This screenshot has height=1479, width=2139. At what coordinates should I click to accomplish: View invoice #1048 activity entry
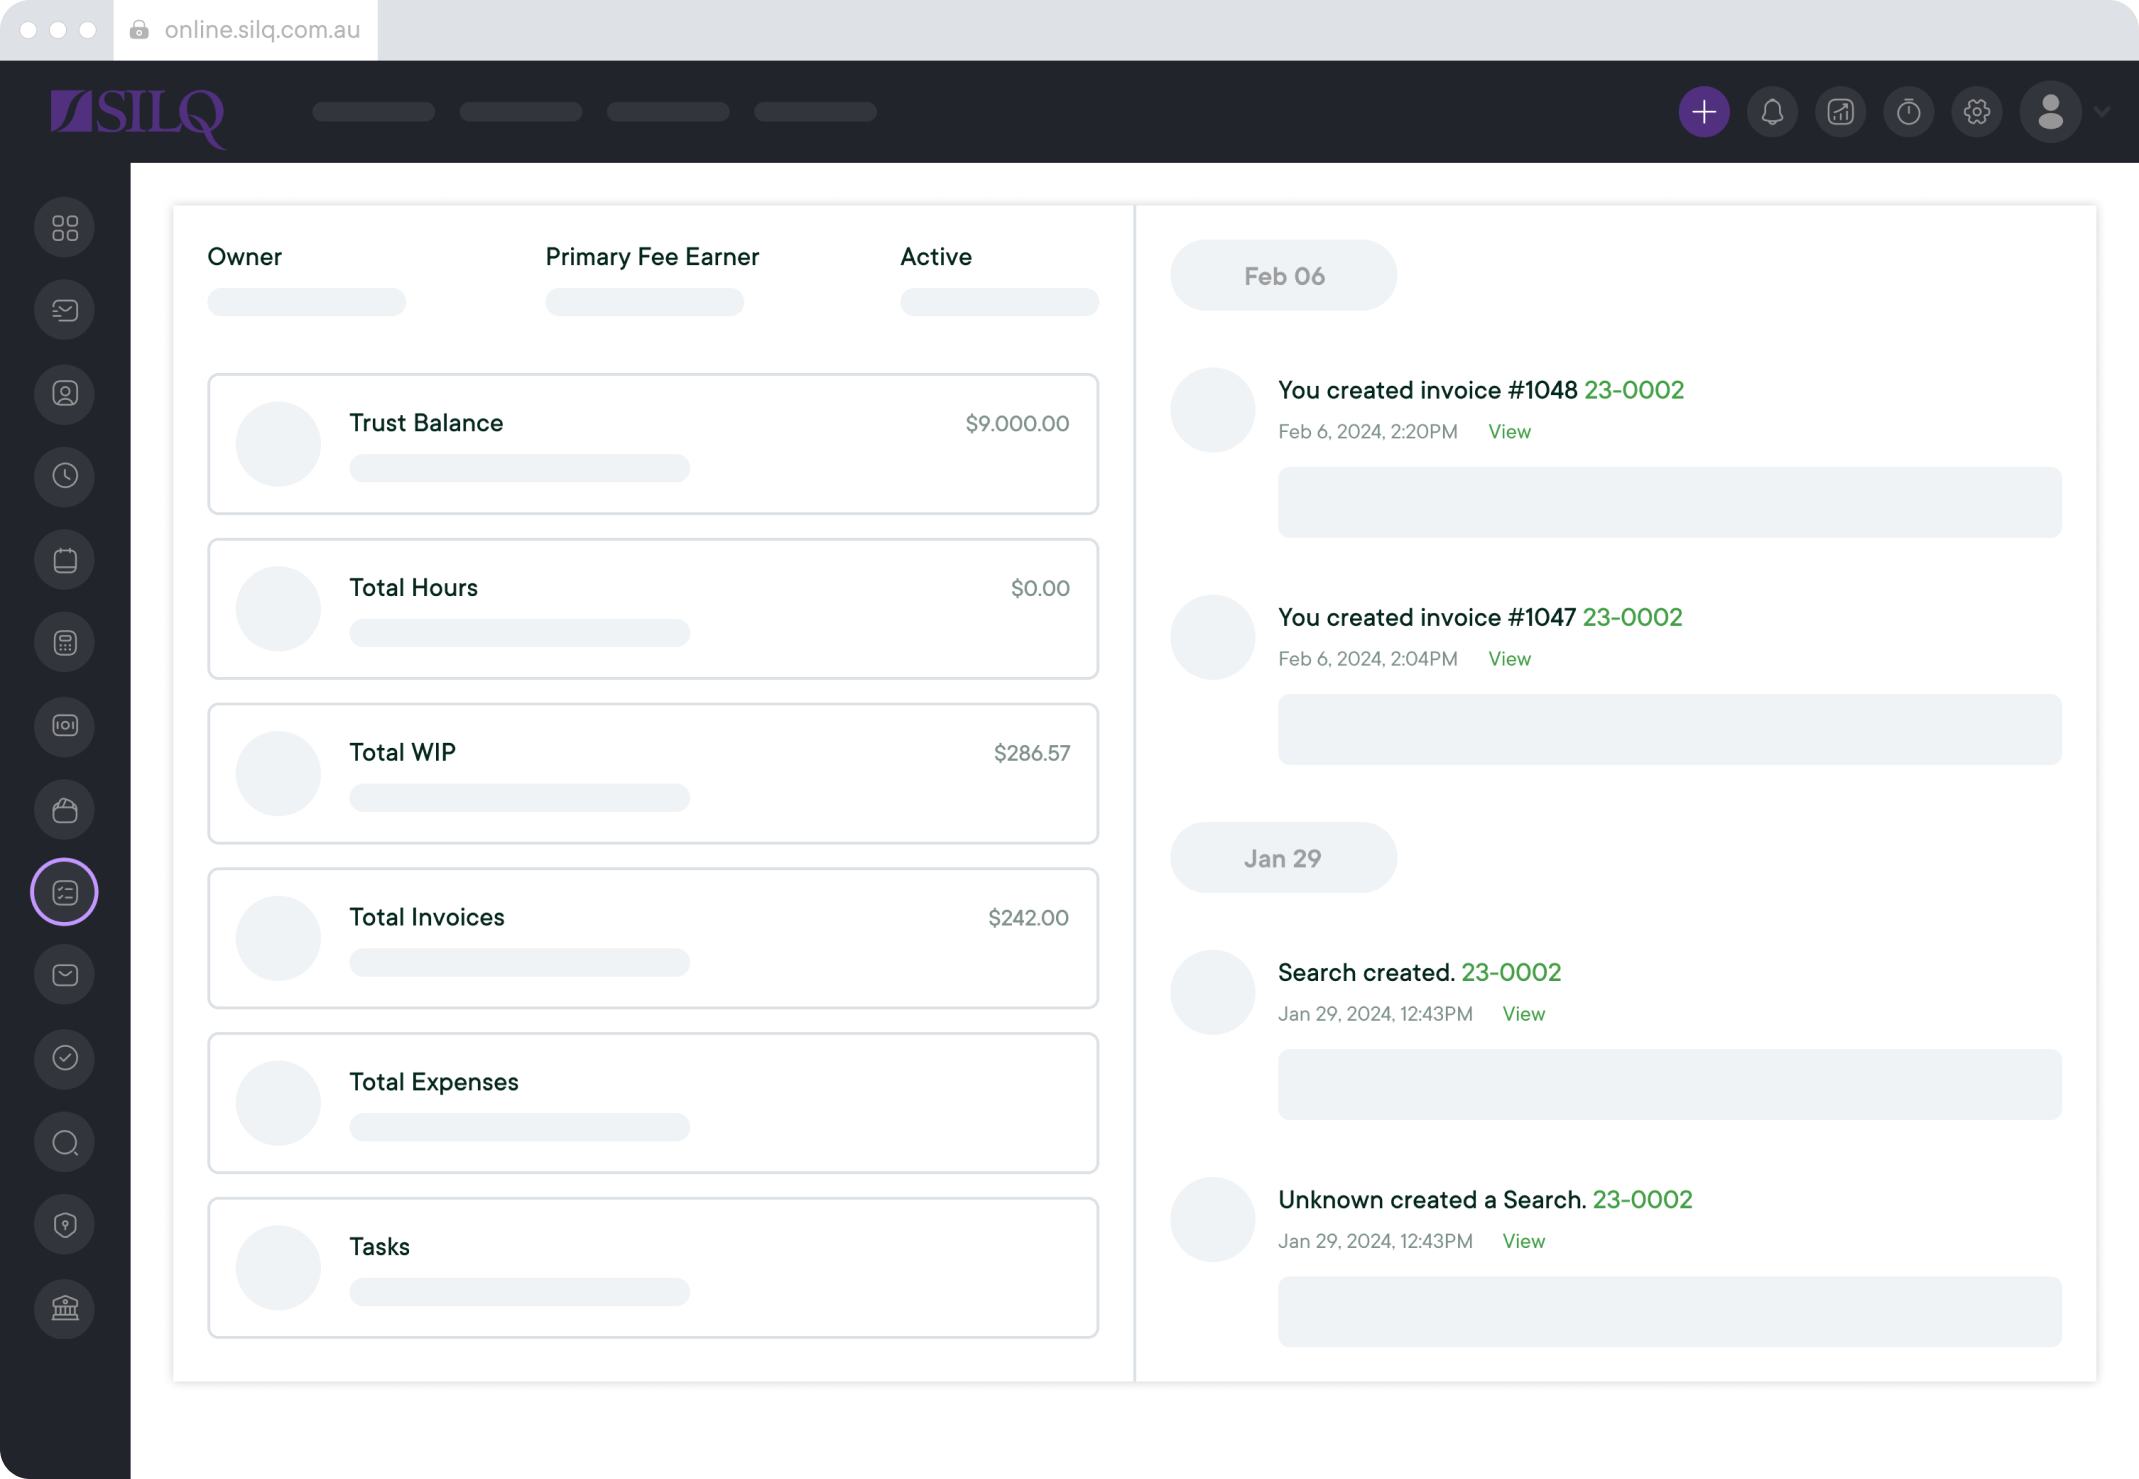coord(1509,432)
